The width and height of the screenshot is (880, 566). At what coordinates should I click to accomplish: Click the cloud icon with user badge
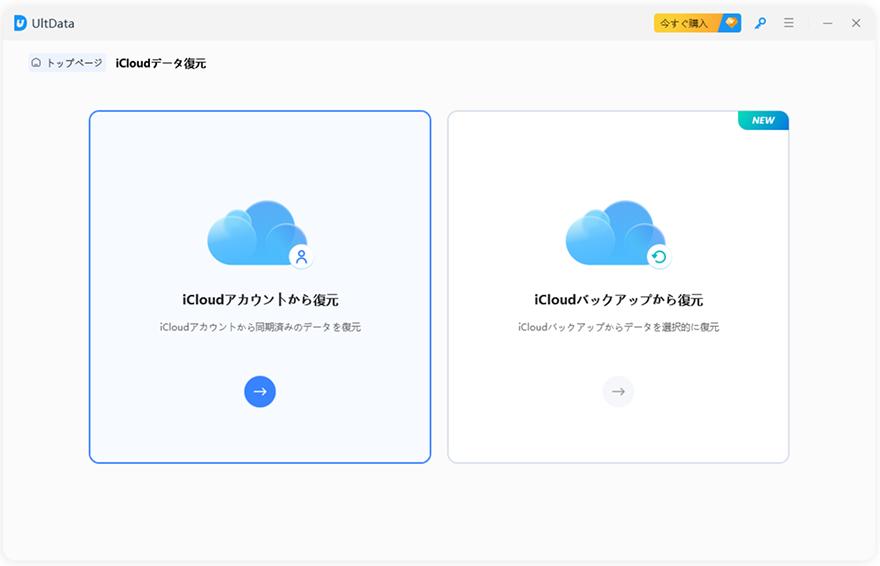point(260,234)
